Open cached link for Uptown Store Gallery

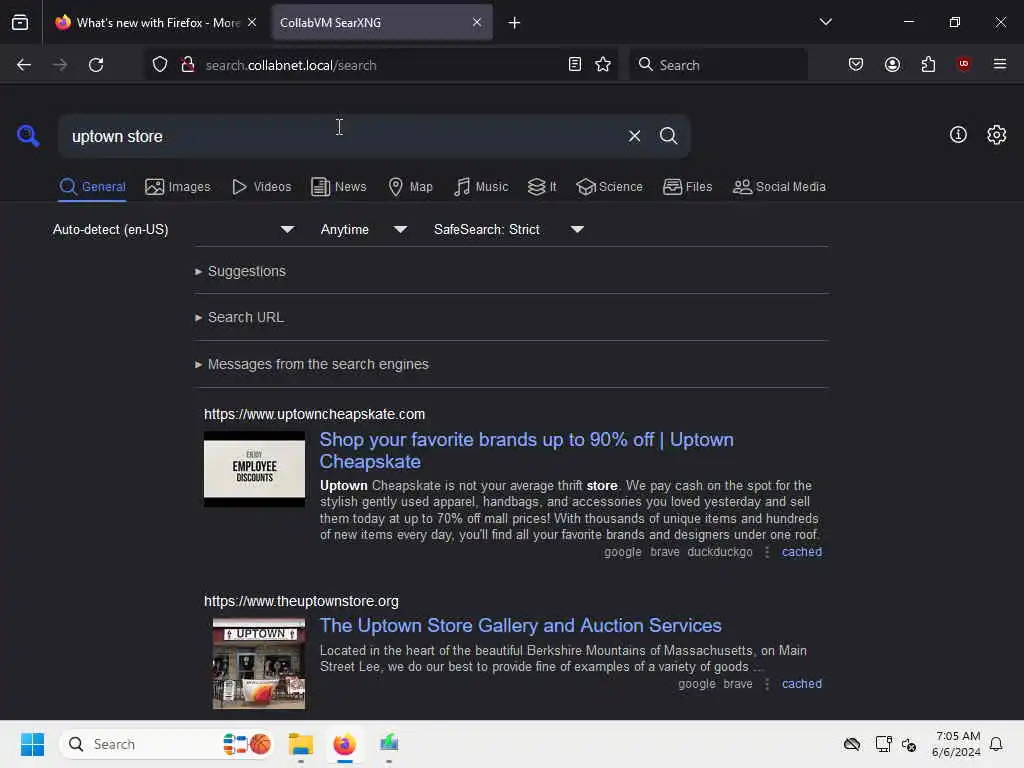801,684
